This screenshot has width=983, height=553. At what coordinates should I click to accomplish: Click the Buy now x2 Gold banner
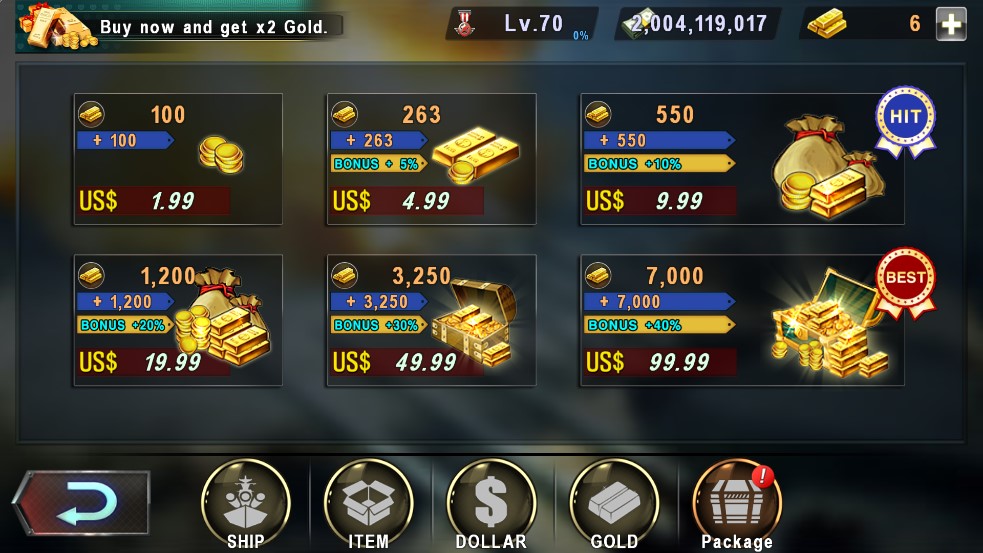tap(182, 26)
